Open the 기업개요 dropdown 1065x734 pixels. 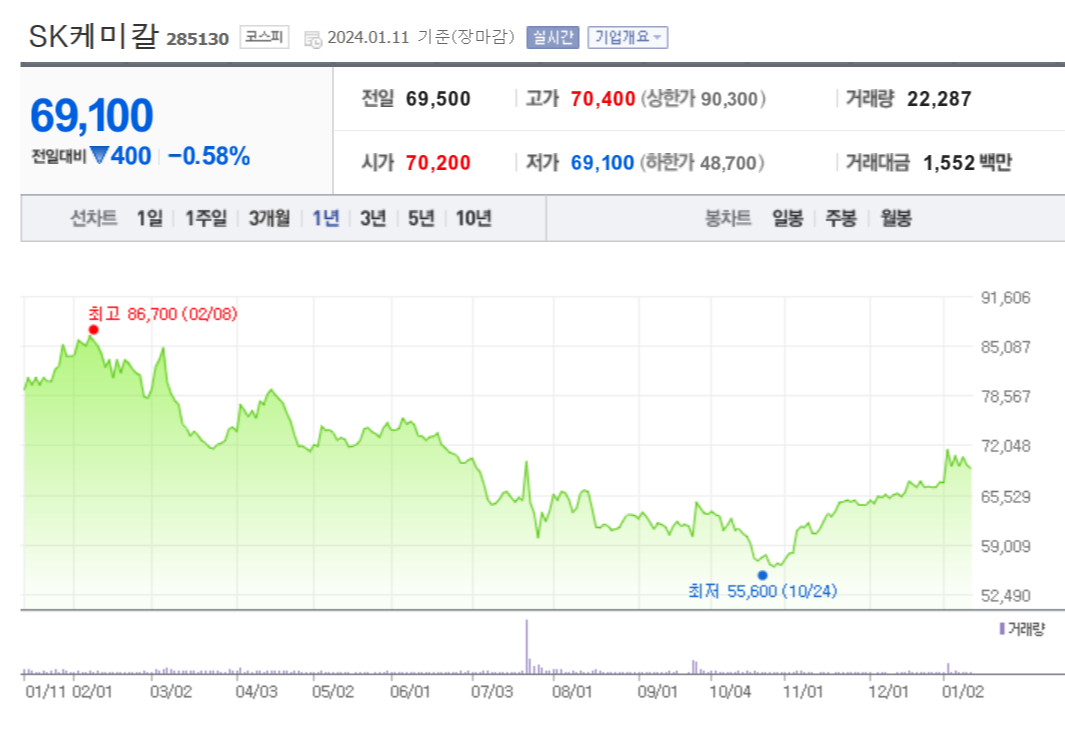click(628, 37)
